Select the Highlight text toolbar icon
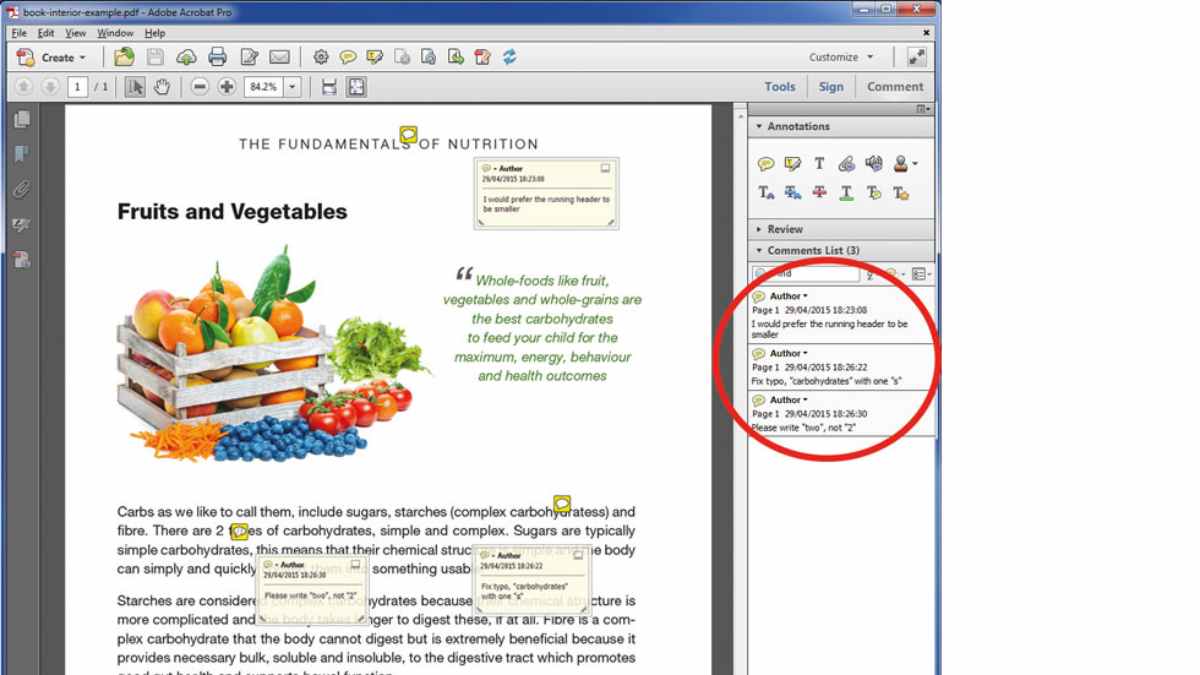Viewport: 1200px width, 675px height. click(x=375, y=57)
